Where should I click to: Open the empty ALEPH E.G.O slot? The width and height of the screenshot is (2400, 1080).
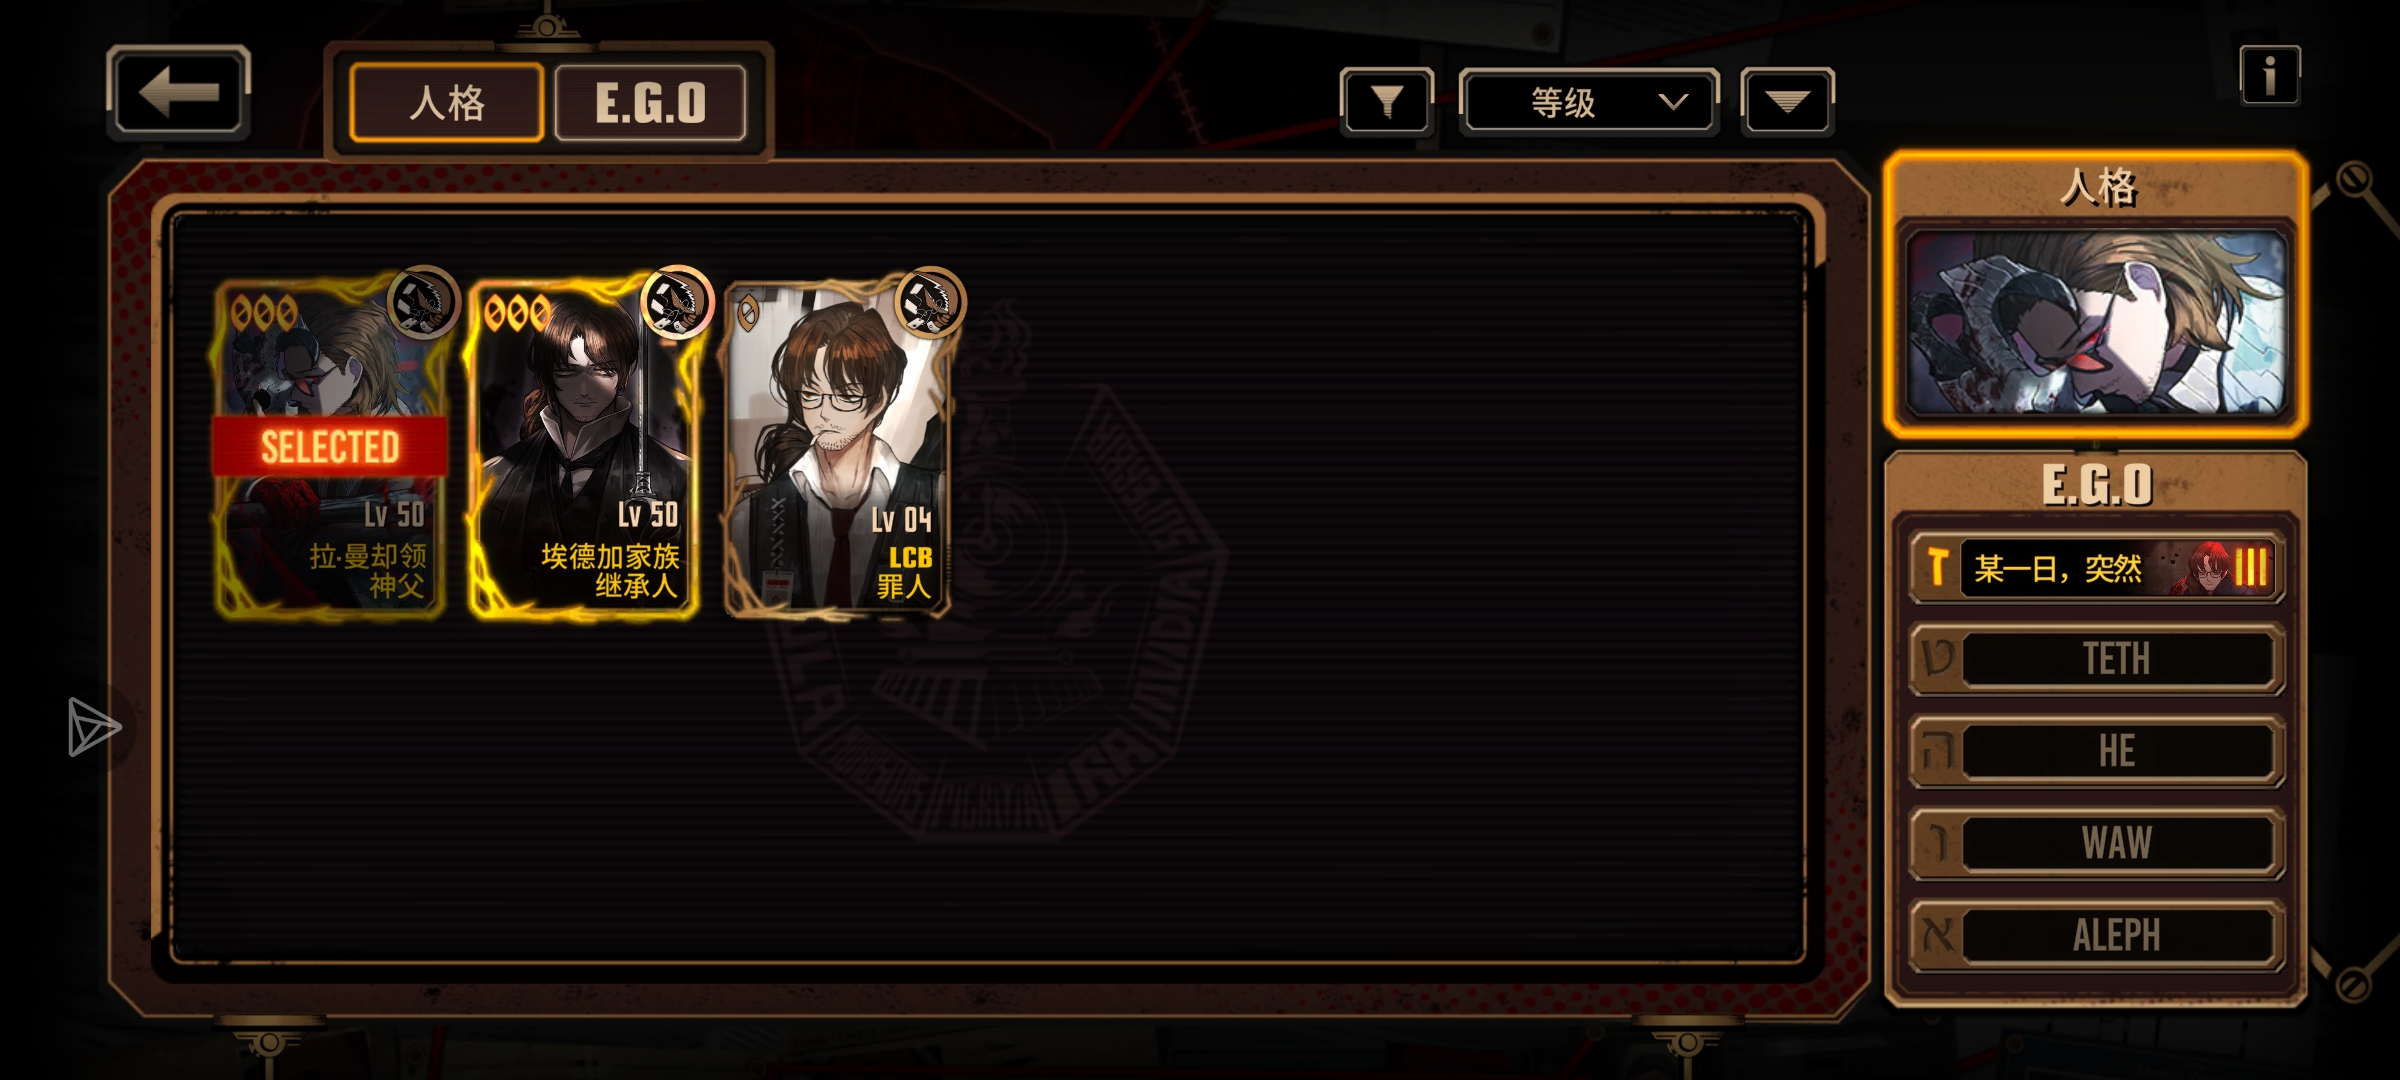tap(2097, 935)
